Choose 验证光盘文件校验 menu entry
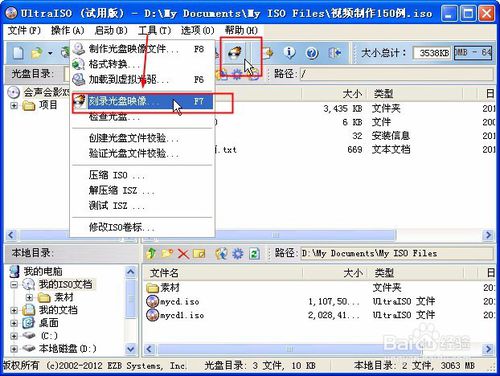 (143, 153)
